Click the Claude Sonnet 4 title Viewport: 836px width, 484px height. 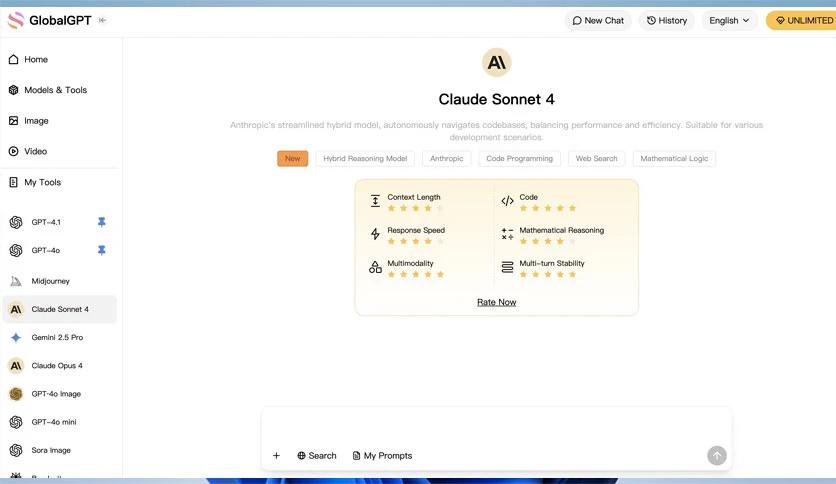(496, 99)
